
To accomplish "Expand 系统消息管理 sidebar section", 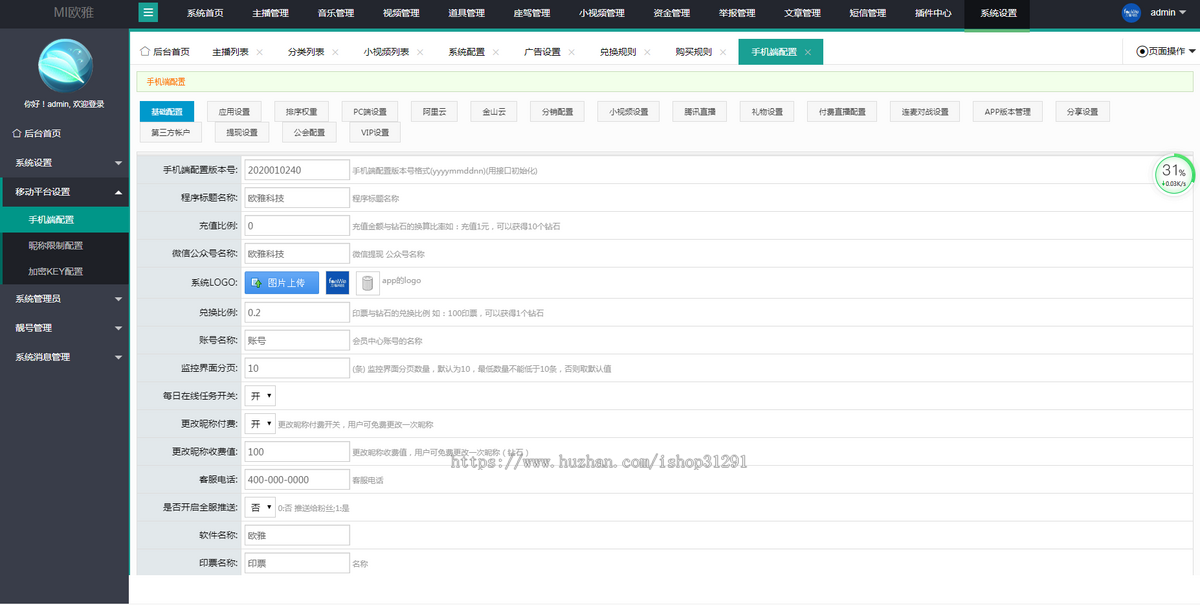I will click(x=64, y=356).
